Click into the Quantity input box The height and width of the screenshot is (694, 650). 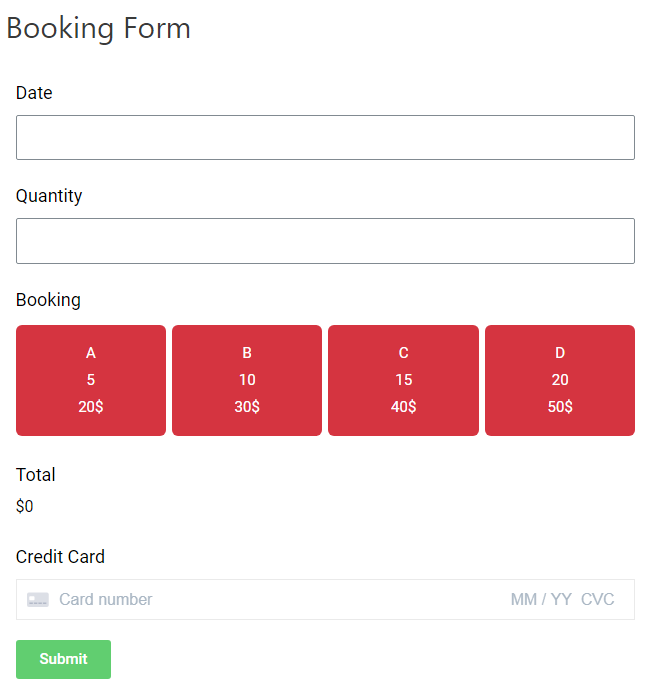click(x=325, y=241)
